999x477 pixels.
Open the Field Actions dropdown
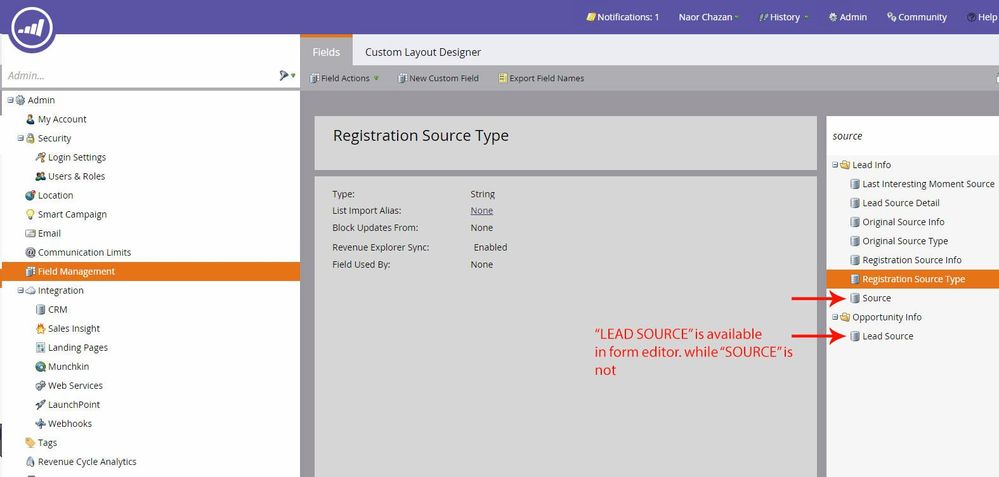tap(344, 78)
